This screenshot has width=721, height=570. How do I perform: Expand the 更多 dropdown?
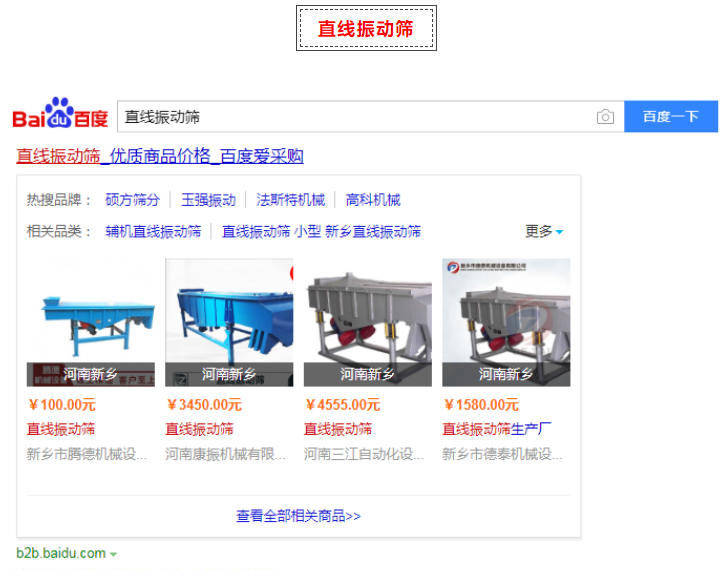pos(544,231)
